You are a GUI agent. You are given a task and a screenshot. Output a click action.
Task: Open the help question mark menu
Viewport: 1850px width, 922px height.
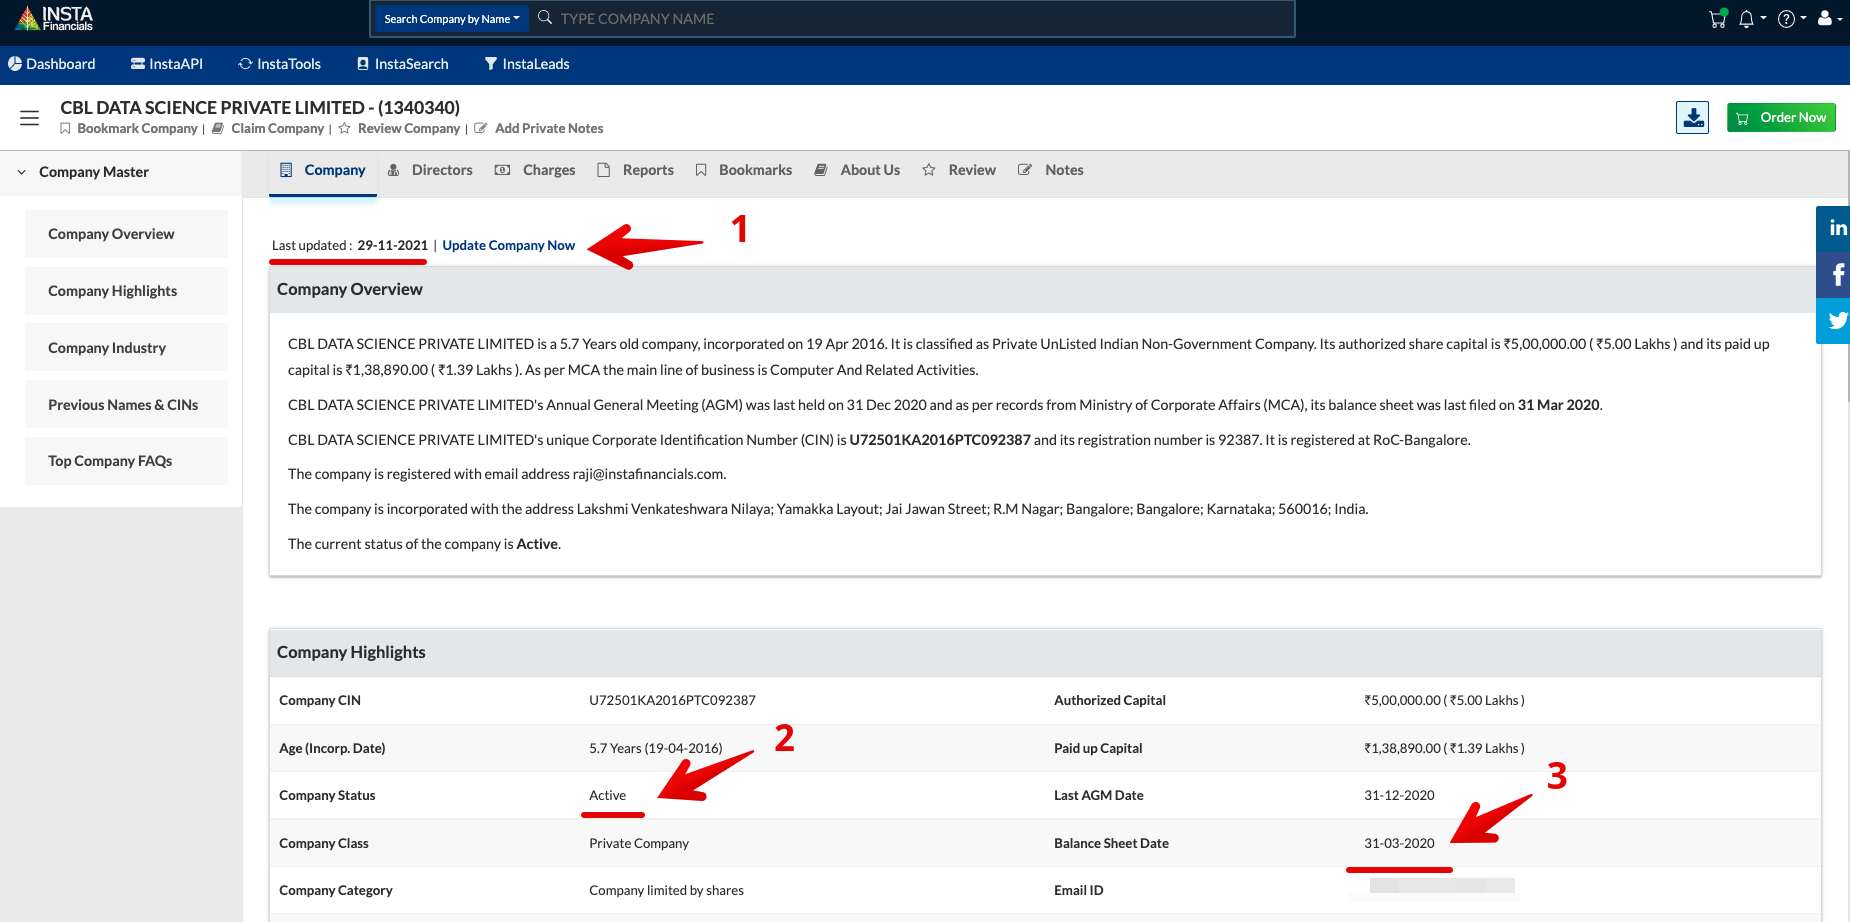[1786, 18]
